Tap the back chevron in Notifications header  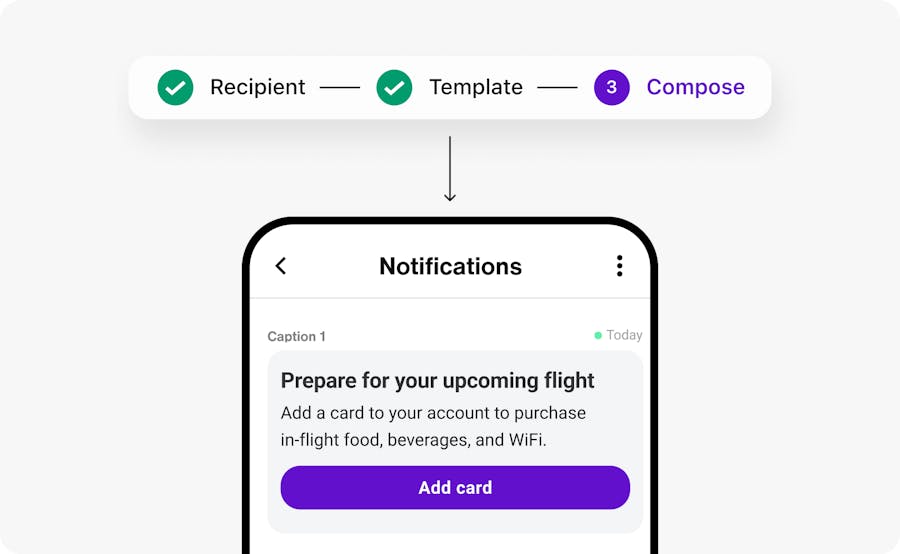[281, 266]
